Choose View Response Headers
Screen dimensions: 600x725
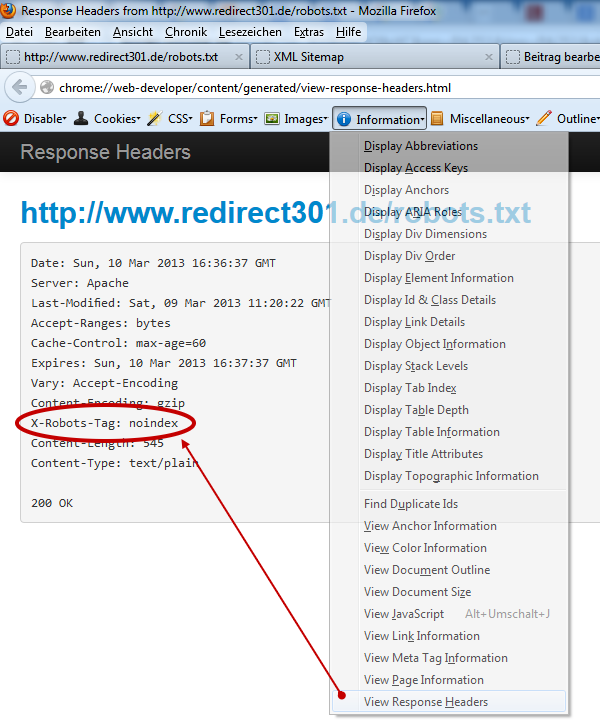[449, 702]
